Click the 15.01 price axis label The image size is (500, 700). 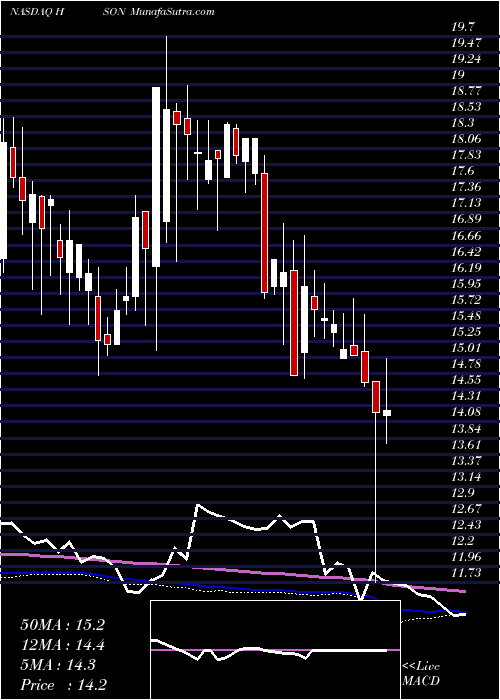point(465,348)
